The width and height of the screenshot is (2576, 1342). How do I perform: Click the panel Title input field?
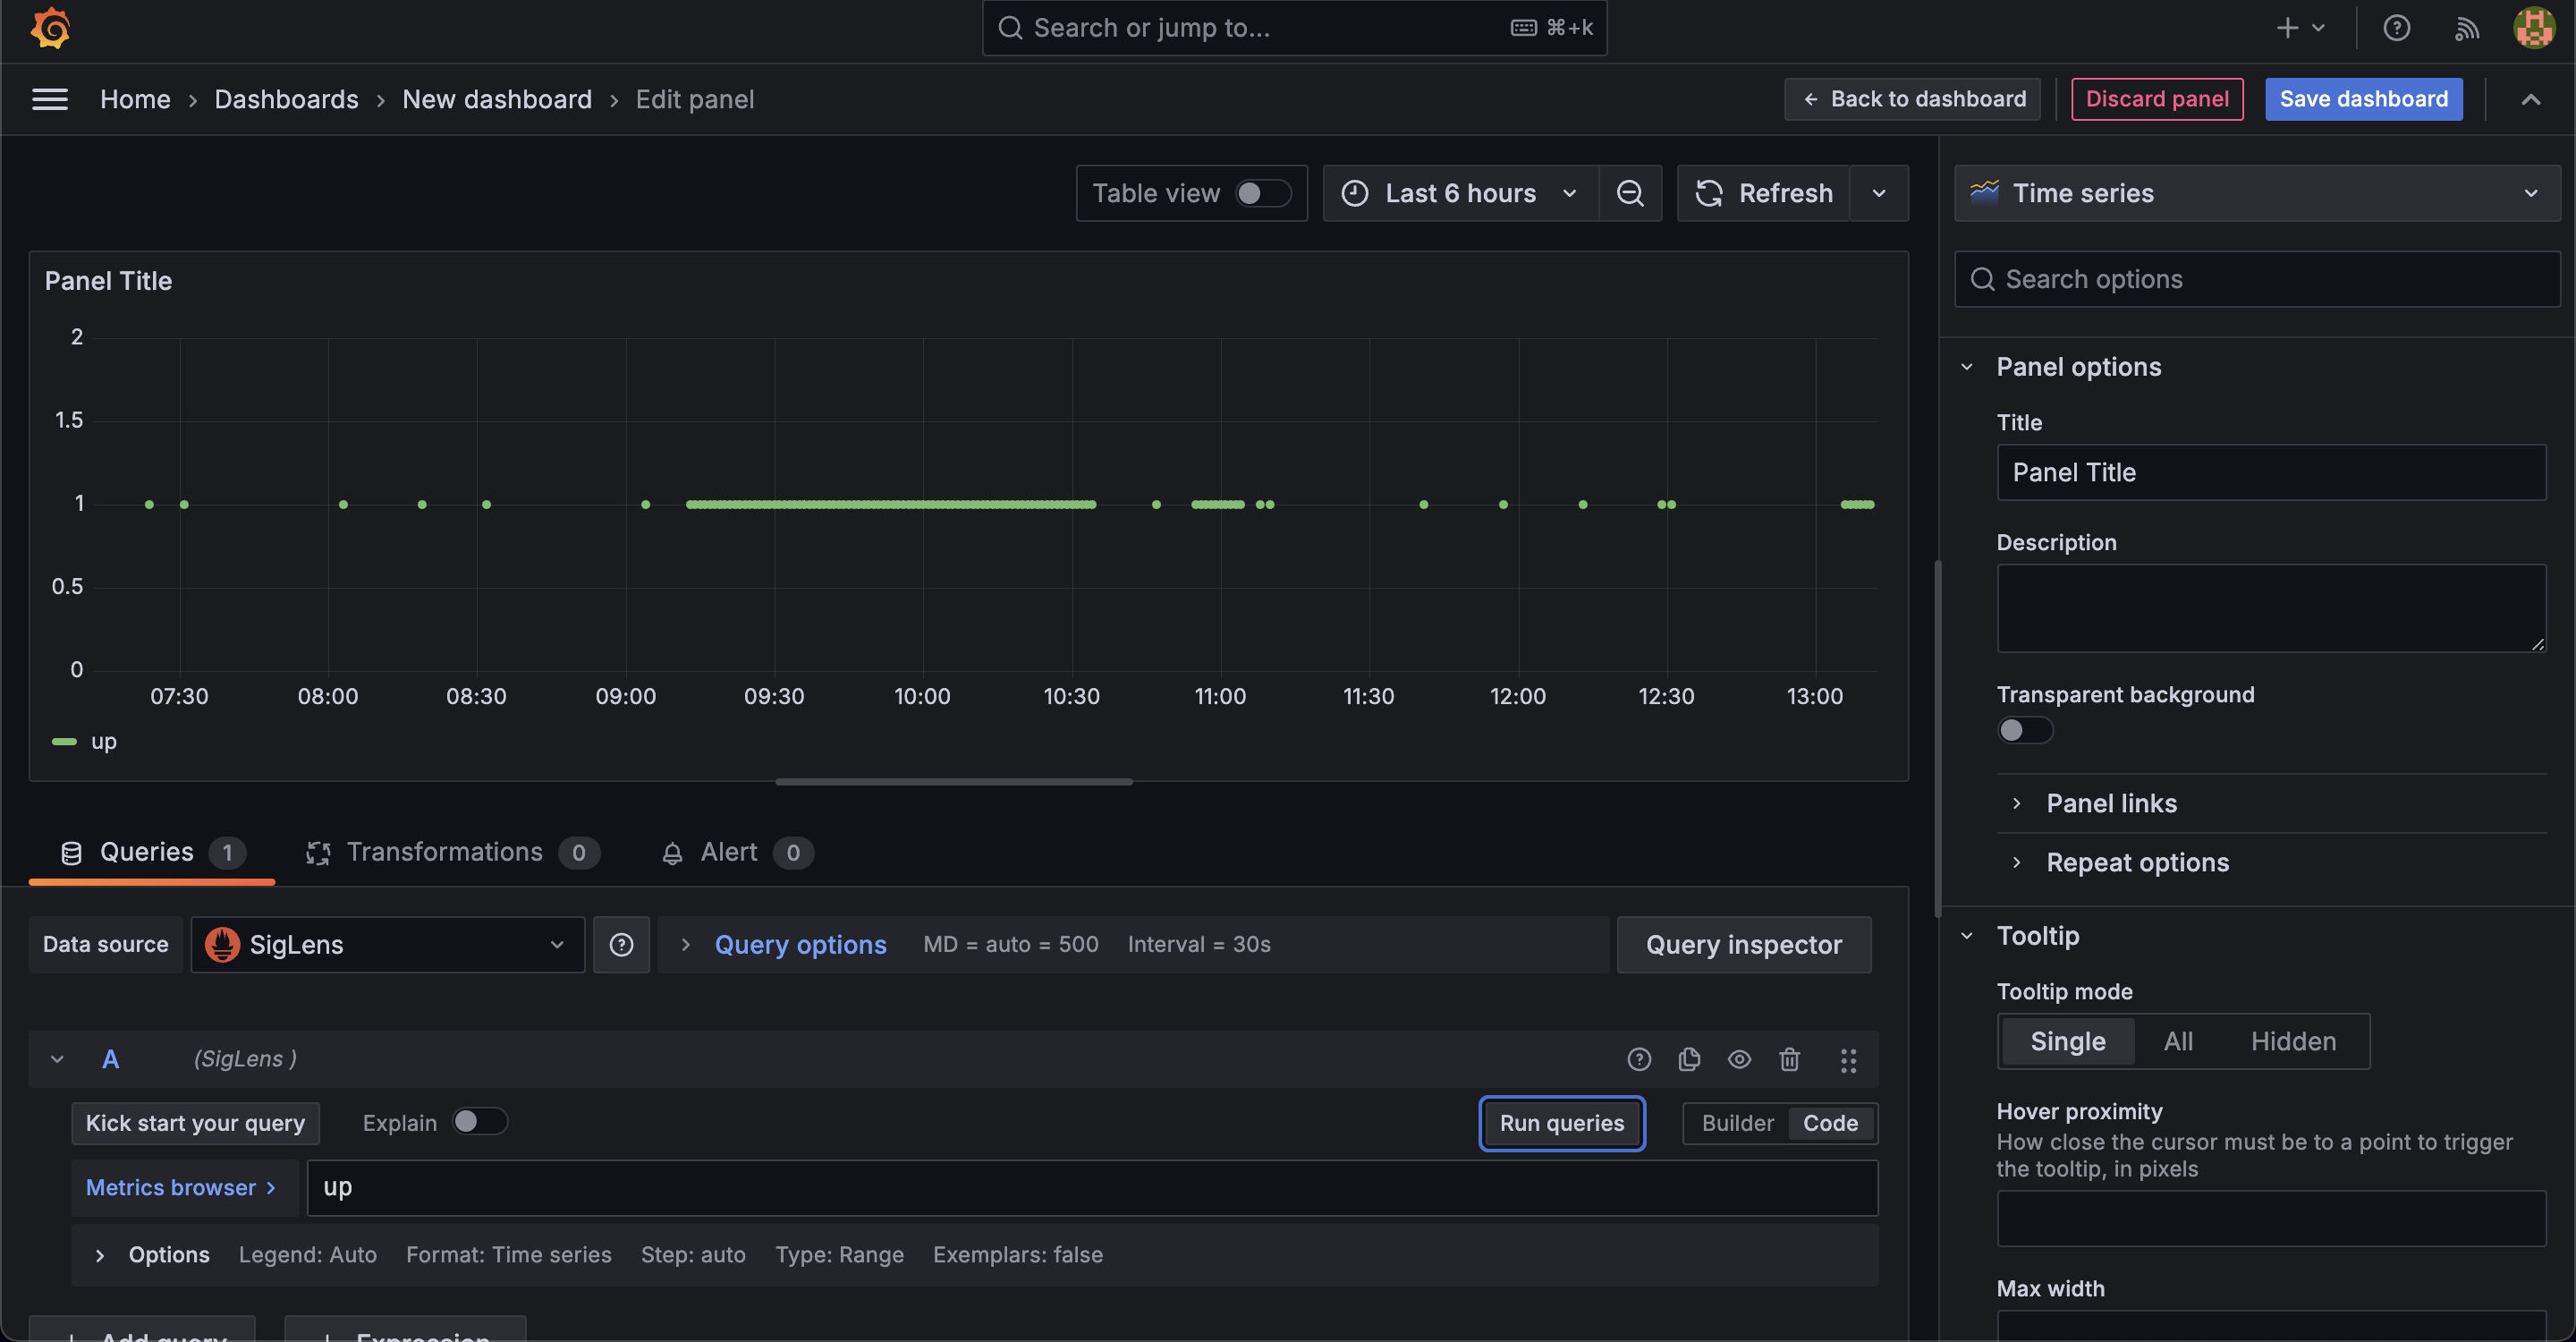click(x=2271, y=472)
